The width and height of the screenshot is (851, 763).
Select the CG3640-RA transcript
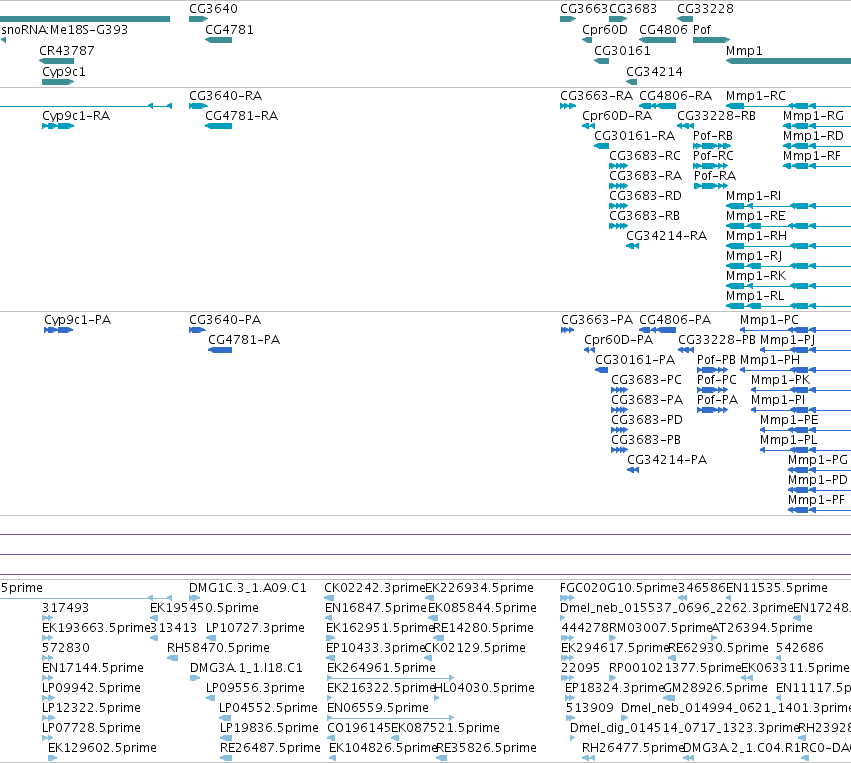pos(198,106)
